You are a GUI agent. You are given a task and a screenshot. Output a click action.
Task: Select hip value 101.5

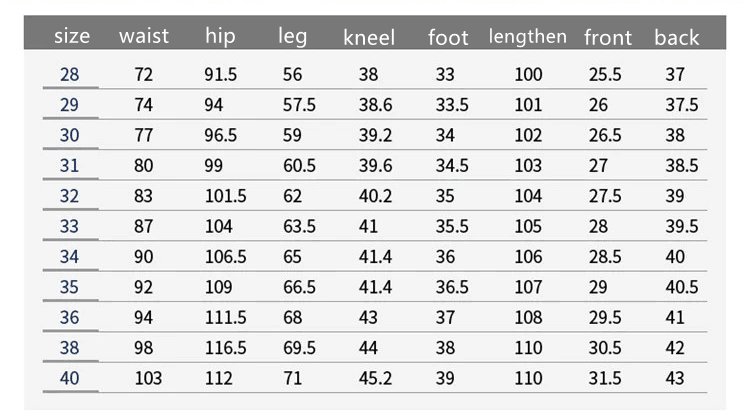tap(225, 196)
